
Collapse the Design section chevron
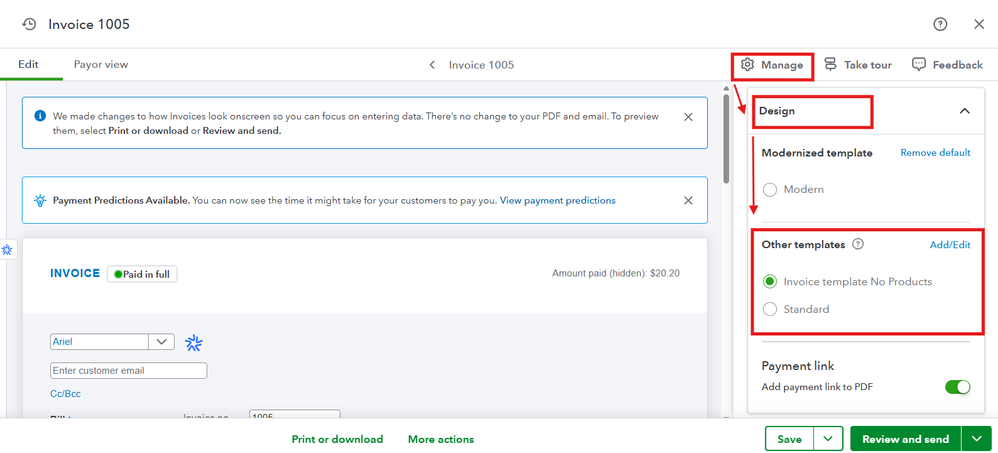click(x=964, y=111)
